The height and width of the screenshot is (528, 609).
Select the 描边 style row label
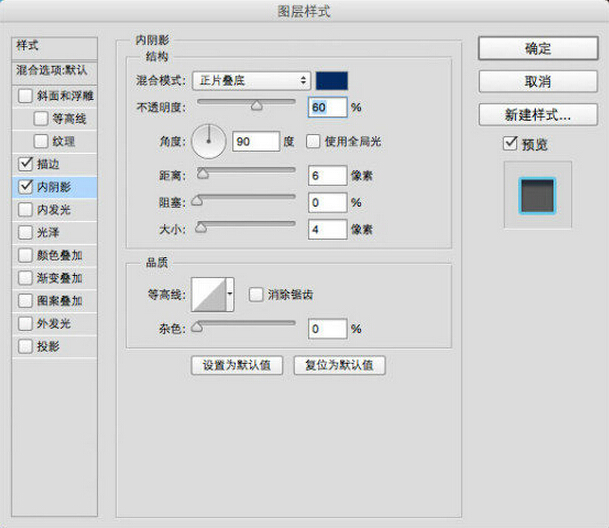48,164
